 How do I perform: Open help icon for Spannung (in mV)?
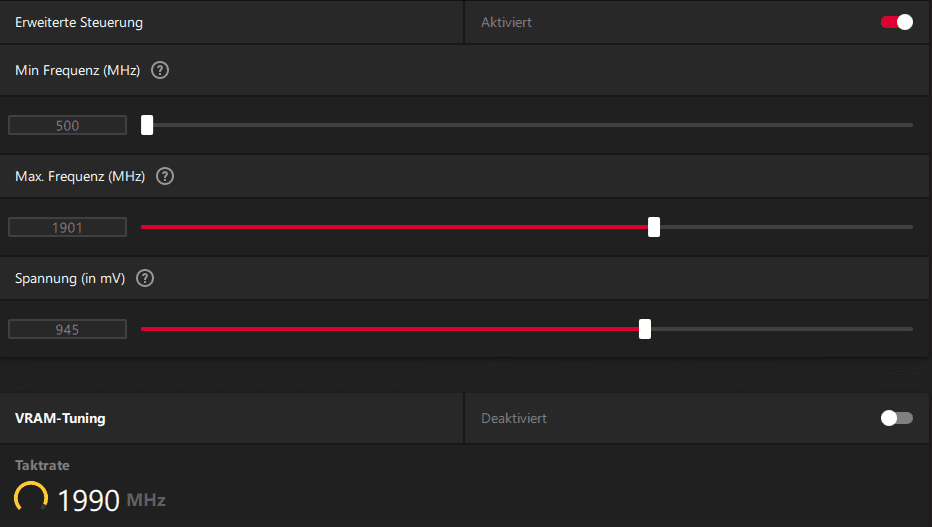145,278
